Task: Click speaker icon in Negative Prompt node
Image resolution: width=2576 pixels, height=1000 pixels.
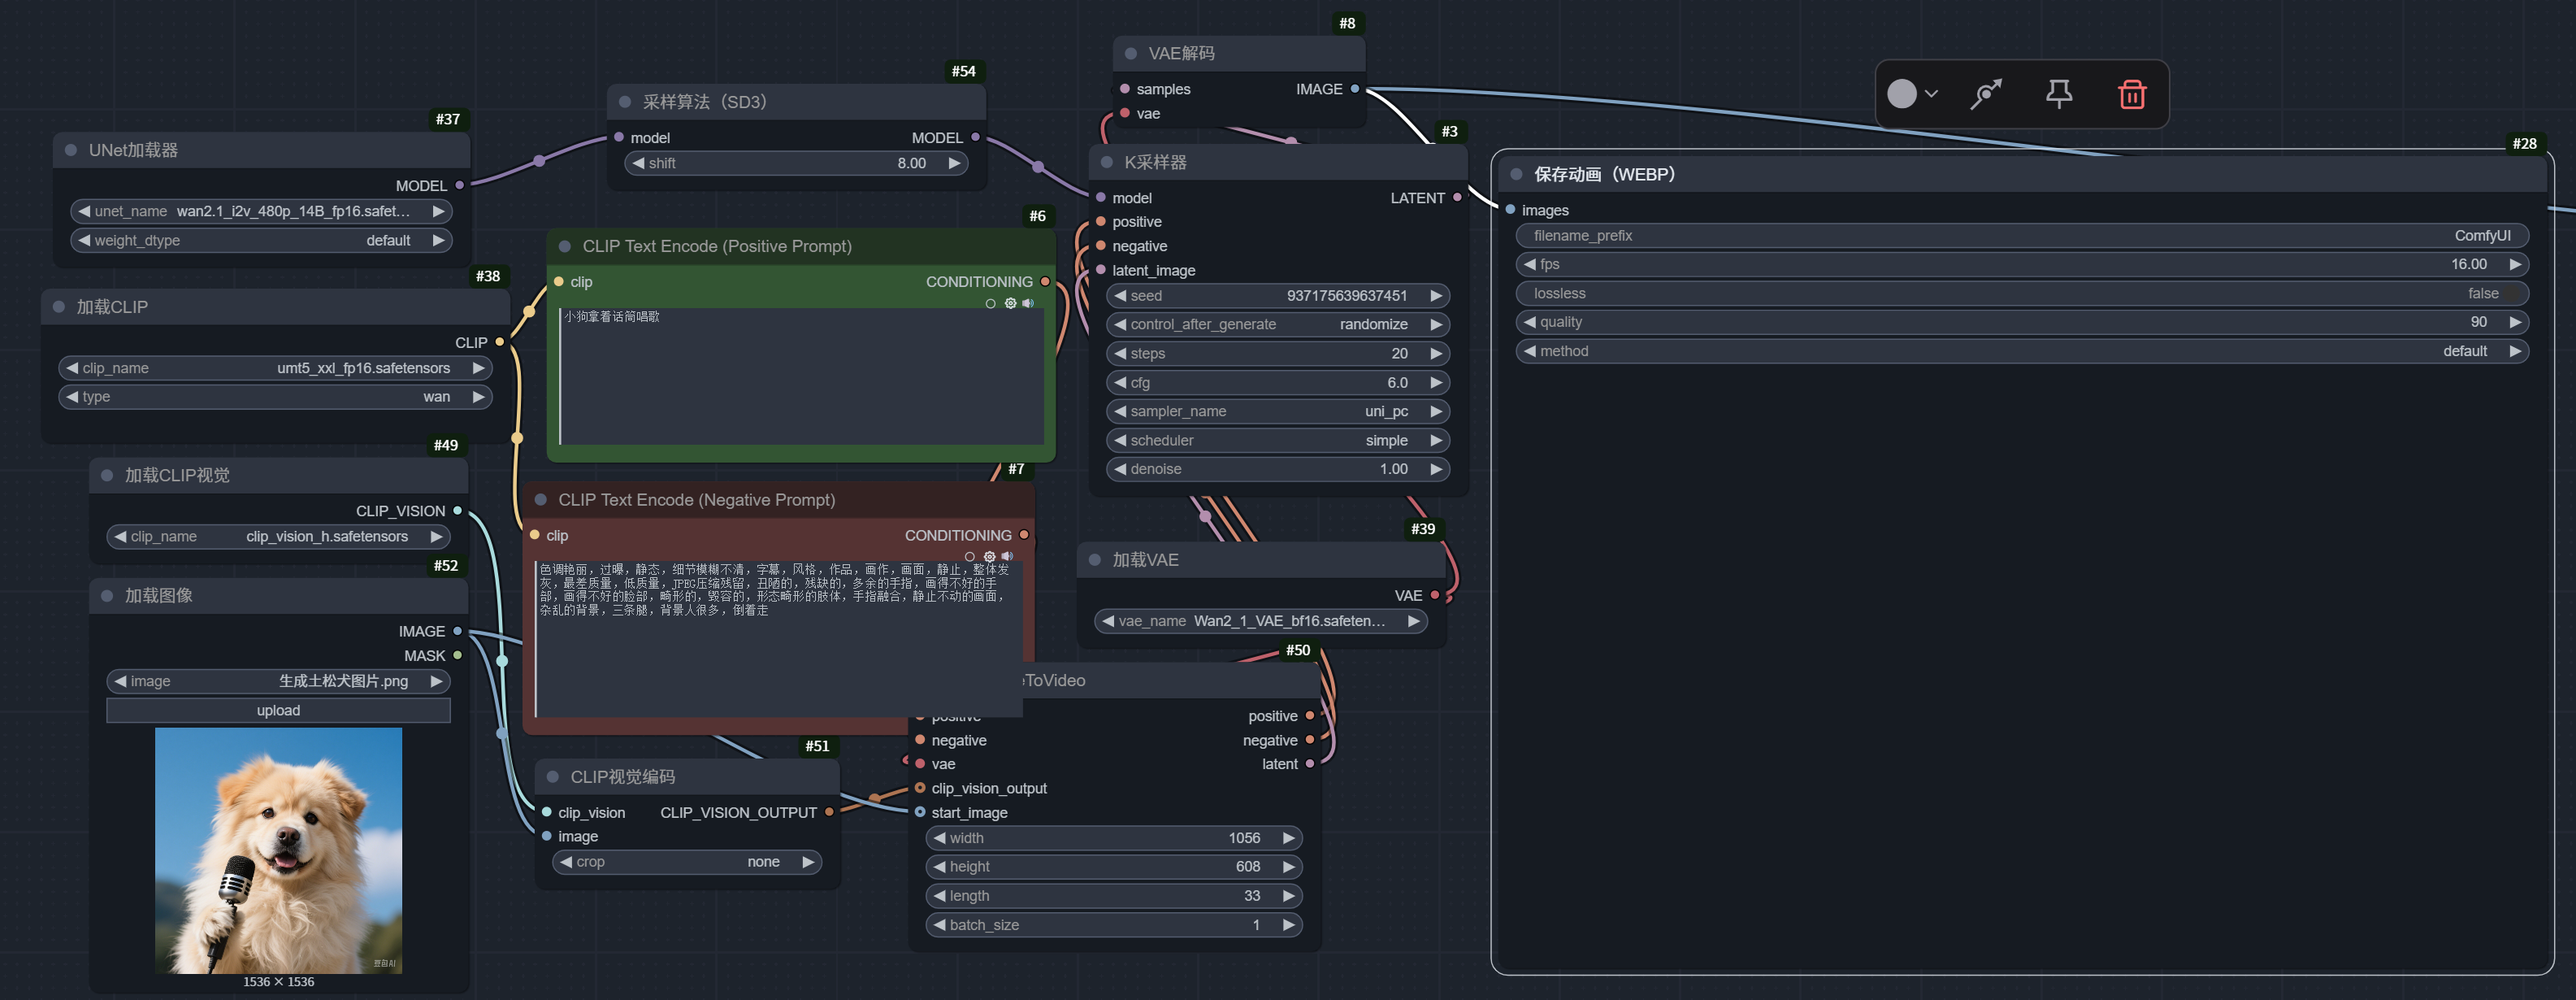Action: pos(1007,556)
